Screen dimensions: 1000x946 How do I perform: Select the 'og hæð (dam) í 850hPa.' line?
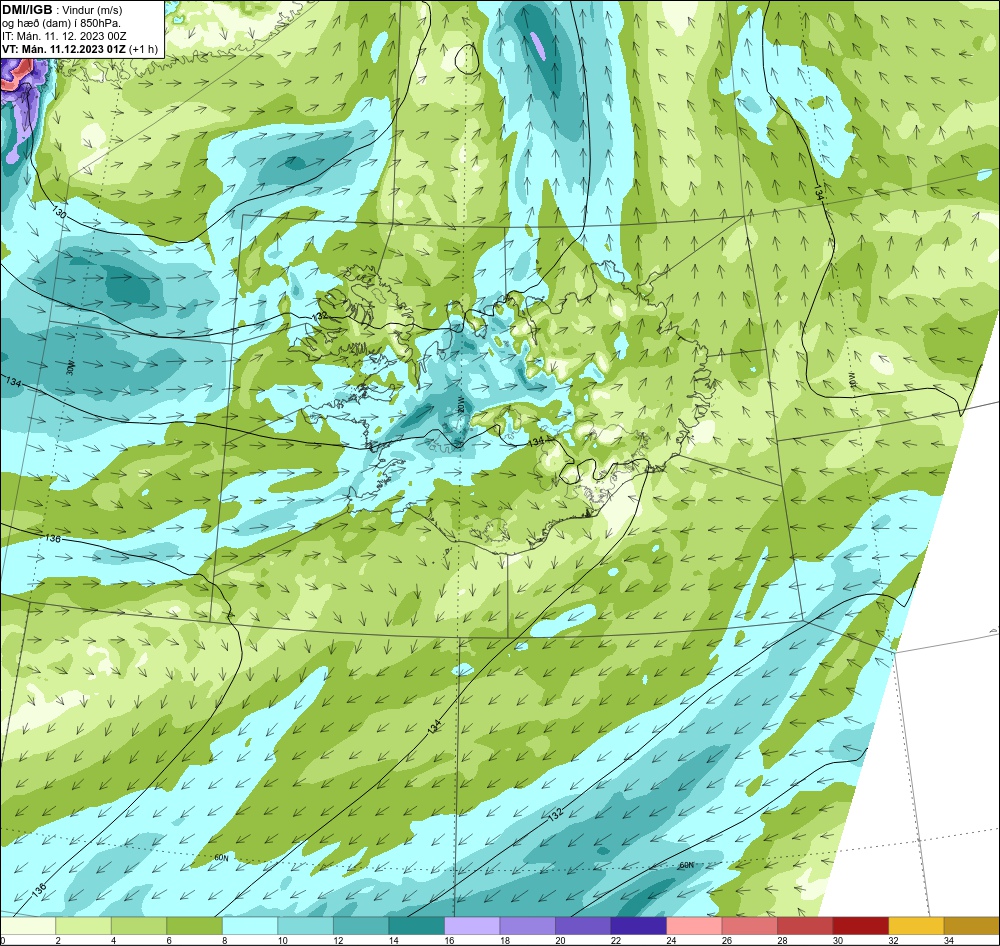pyautogui.click(x=61, y=23)
